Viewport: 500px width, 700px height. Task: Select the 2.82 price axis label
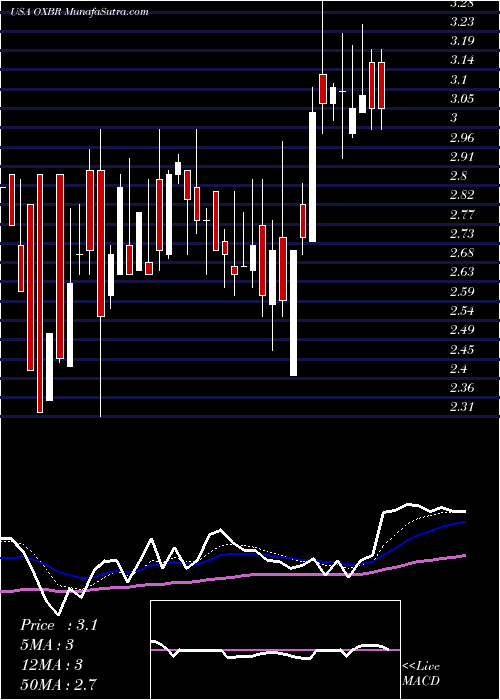pos(462,195)
